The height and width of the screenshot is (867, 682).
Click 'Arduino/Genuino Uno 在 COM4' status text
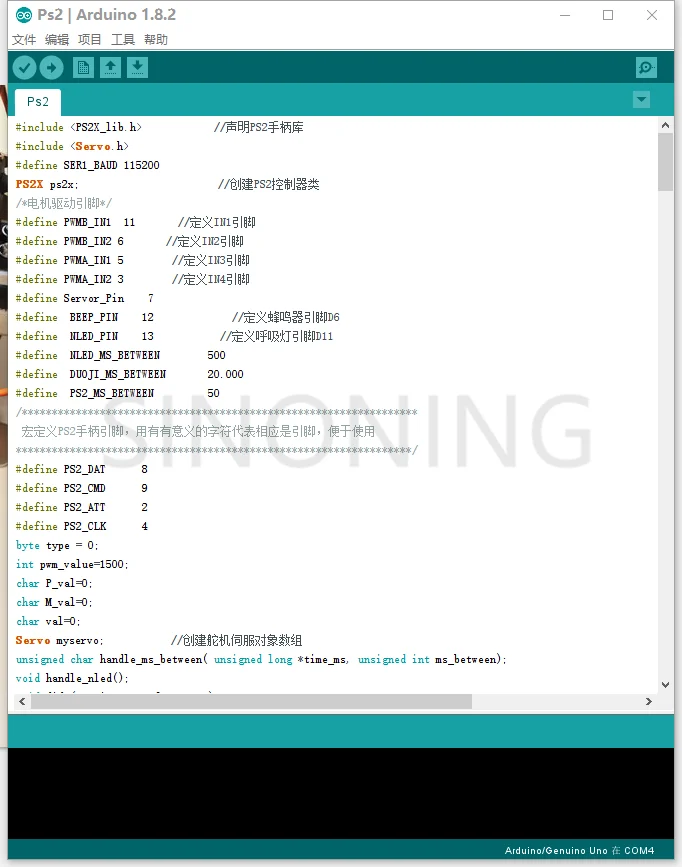pos(579,850)
